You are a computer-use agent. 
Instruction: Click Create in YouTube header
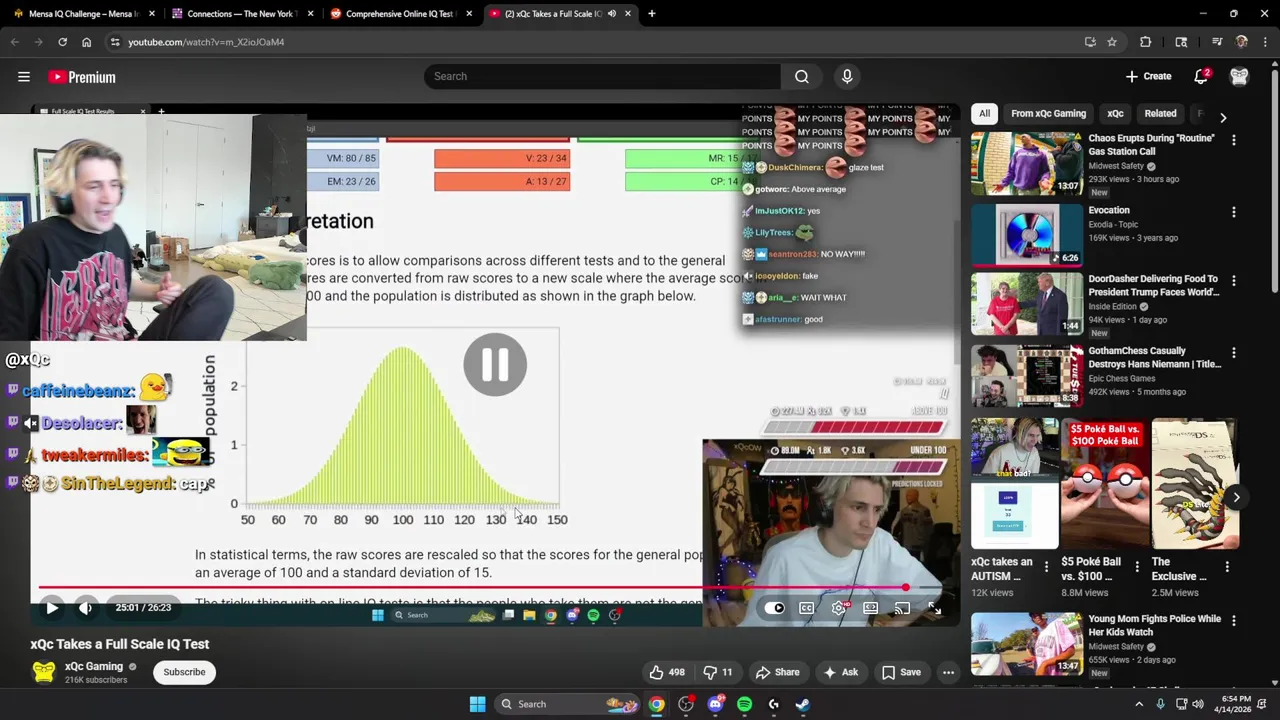[1148, 76]
